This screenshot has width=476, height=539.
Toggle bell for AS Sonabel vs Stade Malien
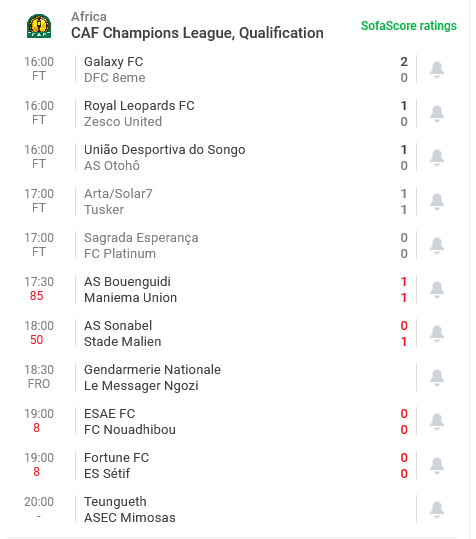point(437,333)
